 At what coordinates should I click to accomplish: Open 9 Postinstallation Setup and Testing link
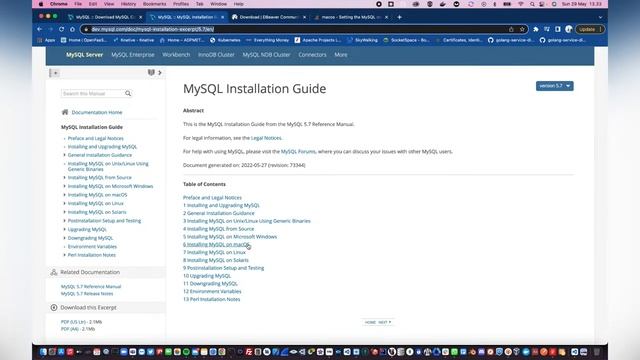tap(223, 268)
